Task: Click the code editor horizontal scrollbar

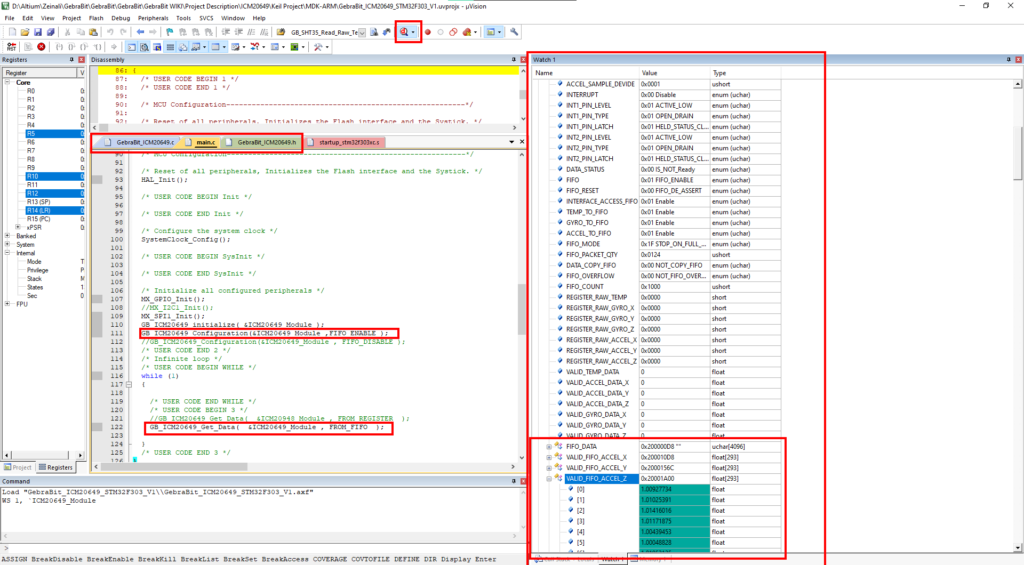Action: [x=308, y=467]
